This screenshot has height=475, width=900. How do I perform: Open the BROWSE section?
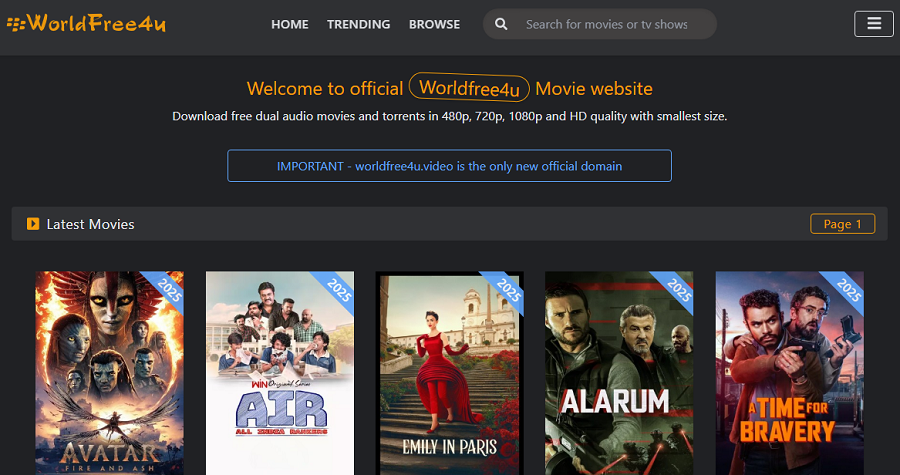[x=435, y=24]
